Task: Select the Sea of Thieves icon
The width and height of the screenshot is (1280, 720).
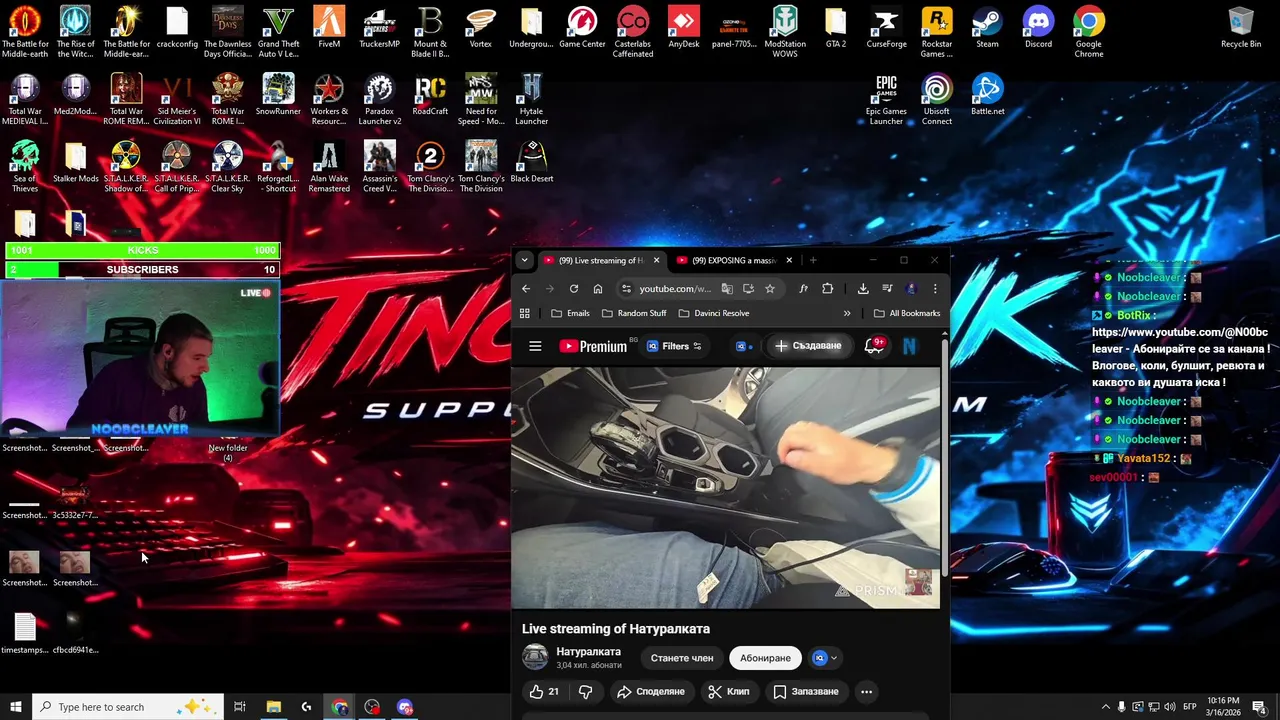Action: click(x=25, y=167)
